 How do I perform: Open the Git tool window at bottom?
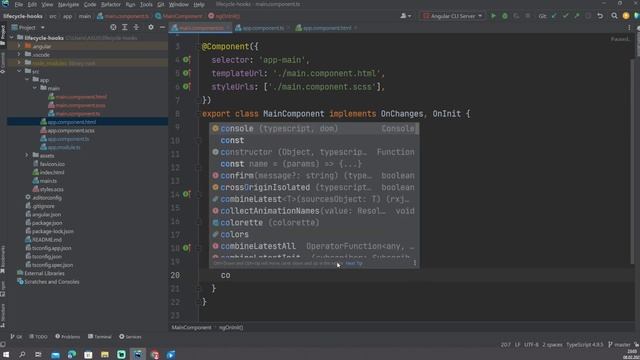click(16, 337)
